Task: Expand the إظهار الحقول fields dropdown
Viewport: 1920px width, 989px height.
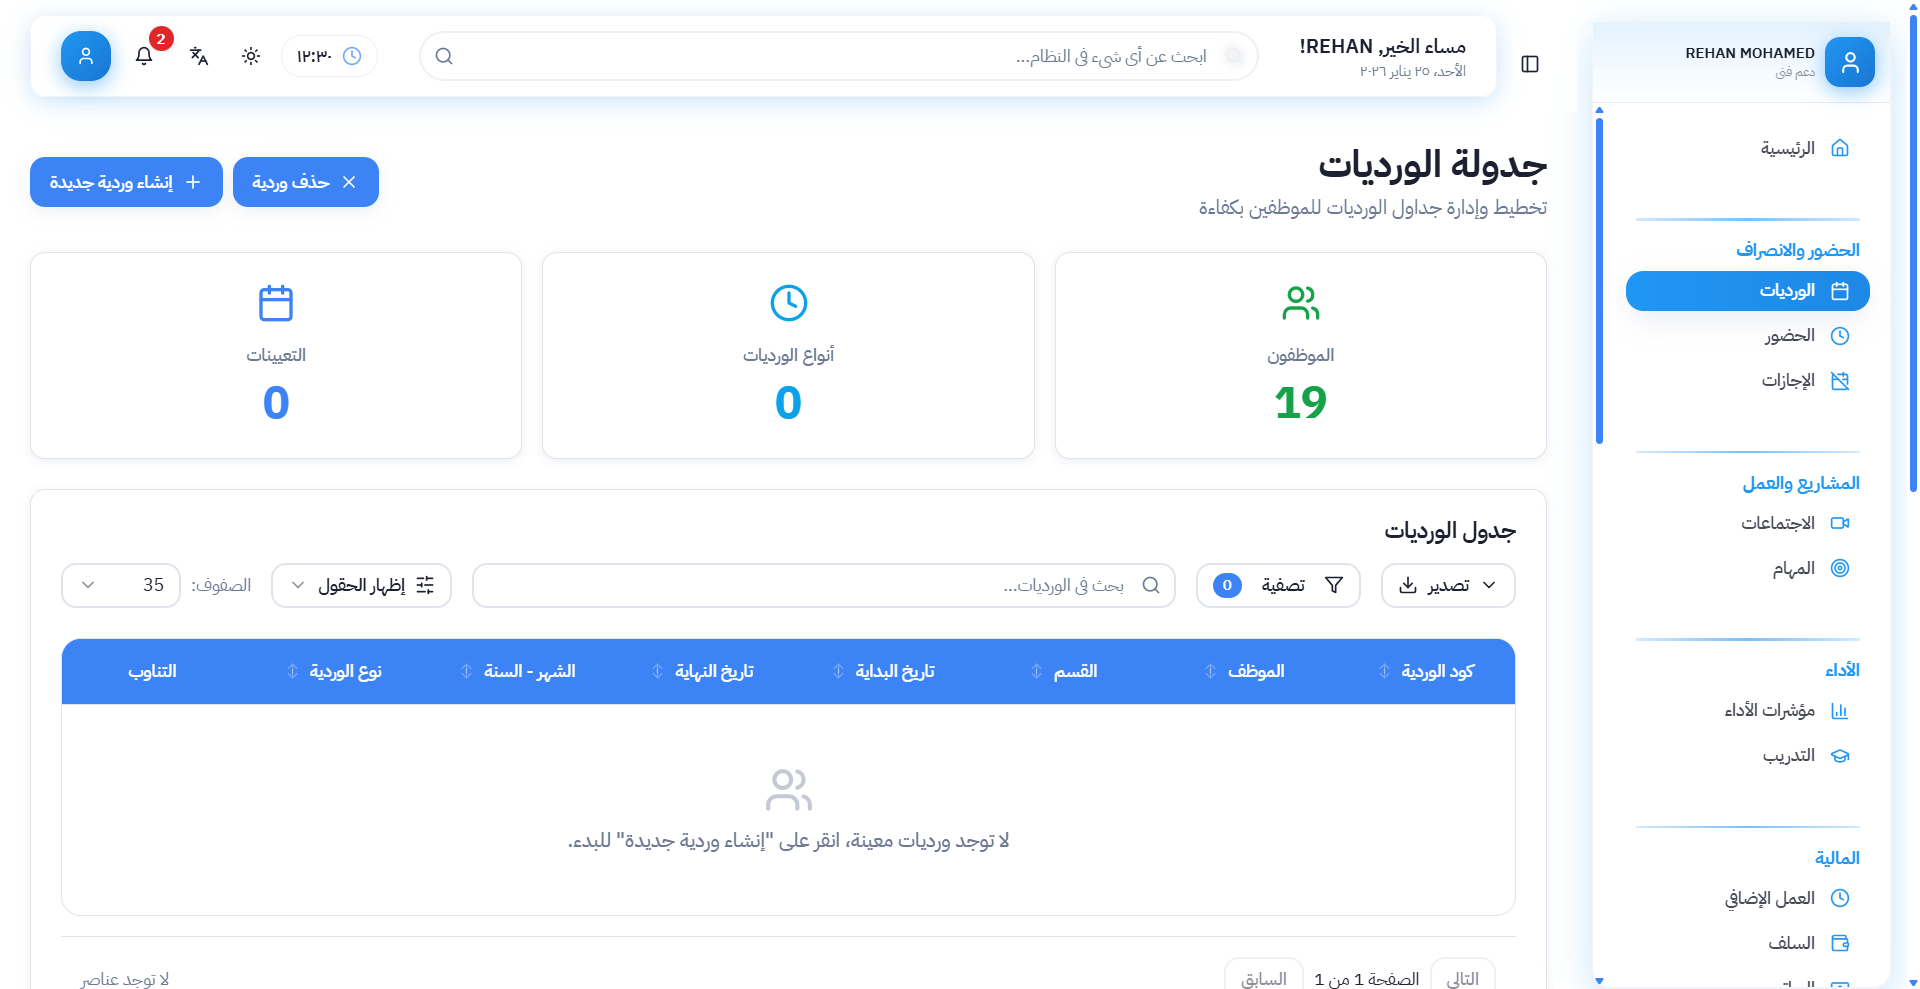Action: tap(361, 585)
